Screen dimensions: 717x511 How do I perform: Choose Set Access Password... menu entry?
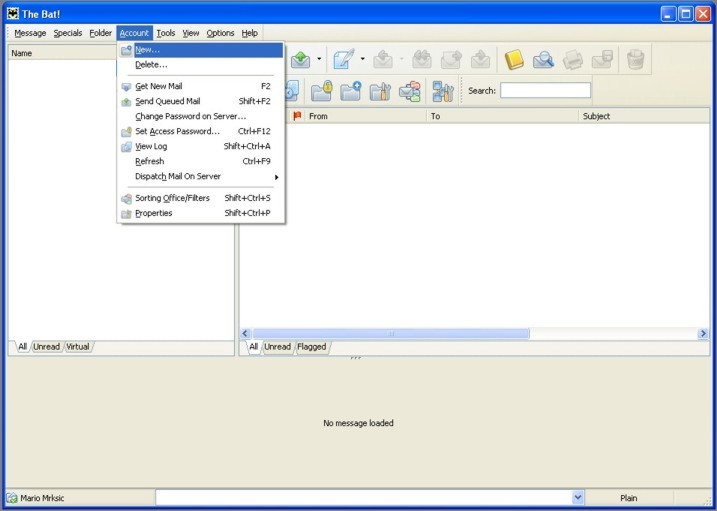pyautogui.click(x=201, y=131)
